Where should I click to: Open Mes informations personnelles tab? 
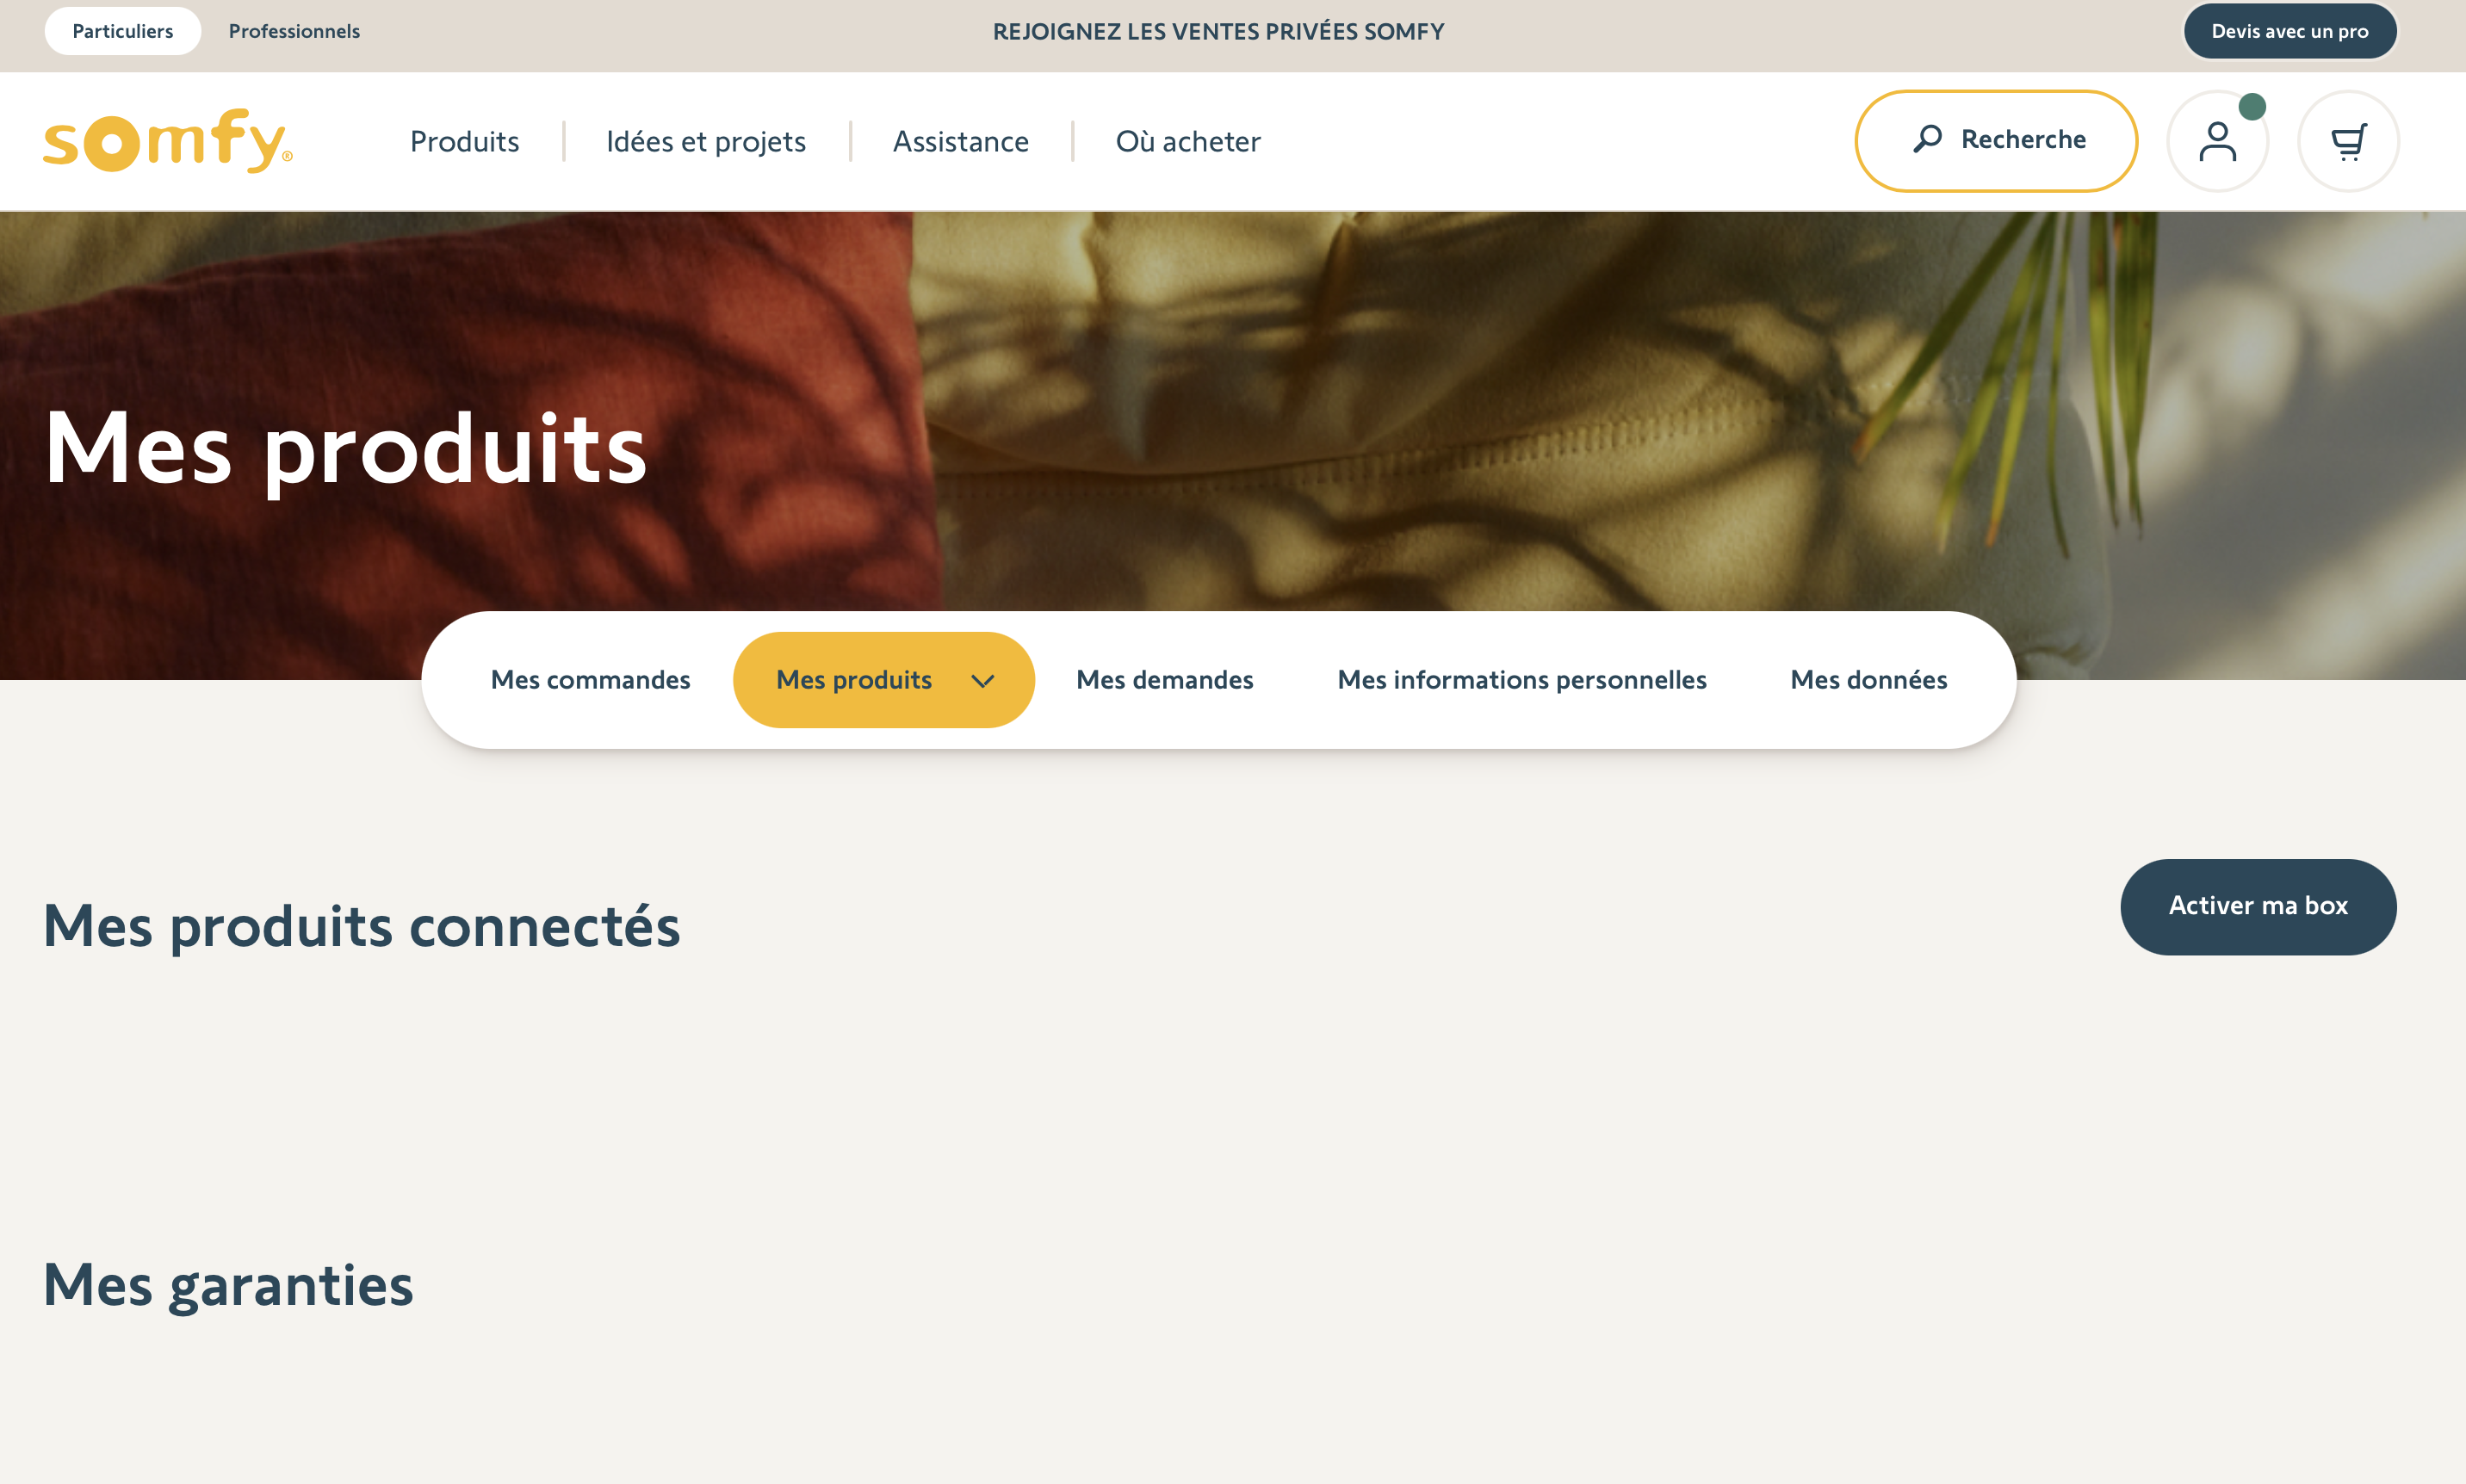tap(1521, 680)
